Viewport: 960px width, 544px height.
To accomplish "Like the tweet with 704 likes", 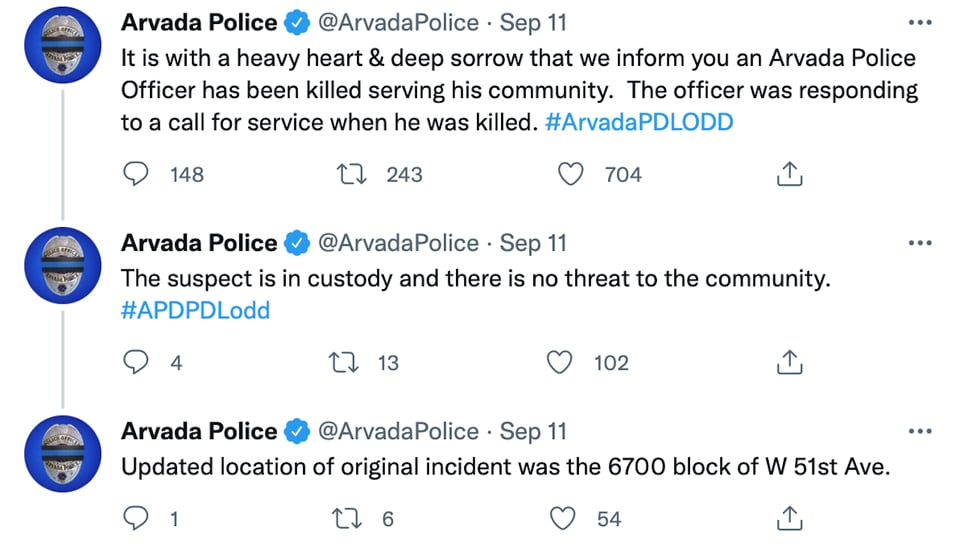I will [570, 174].
